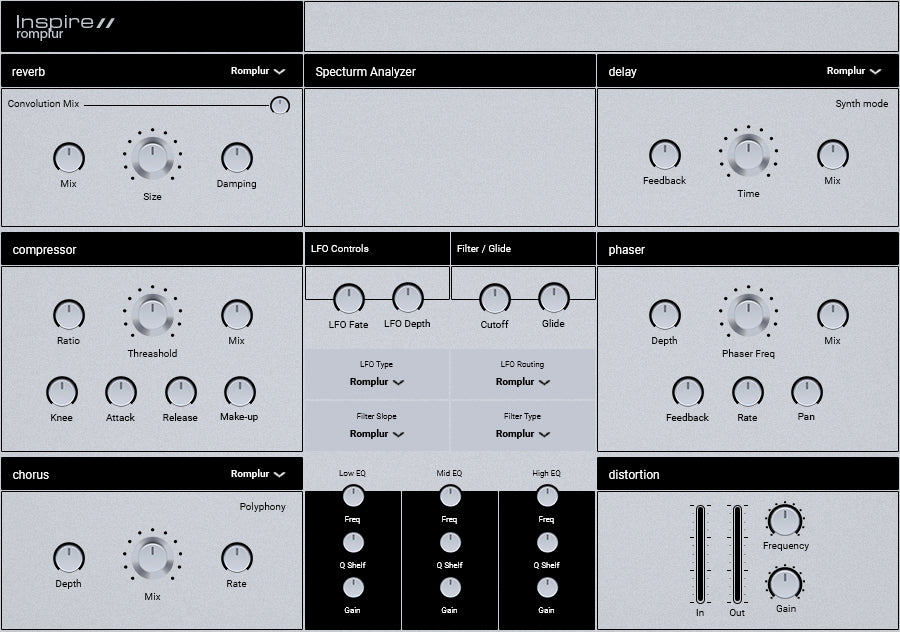Click the delay Time knob

[x=748, y=153]
